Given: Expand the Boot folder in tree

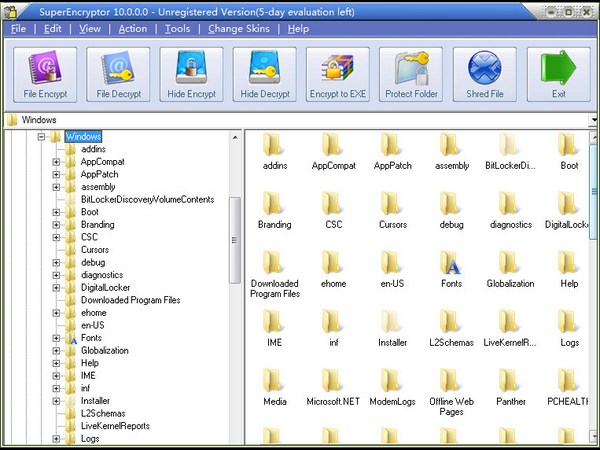Looking at the screenshot, I should click(x=57, y=212).
